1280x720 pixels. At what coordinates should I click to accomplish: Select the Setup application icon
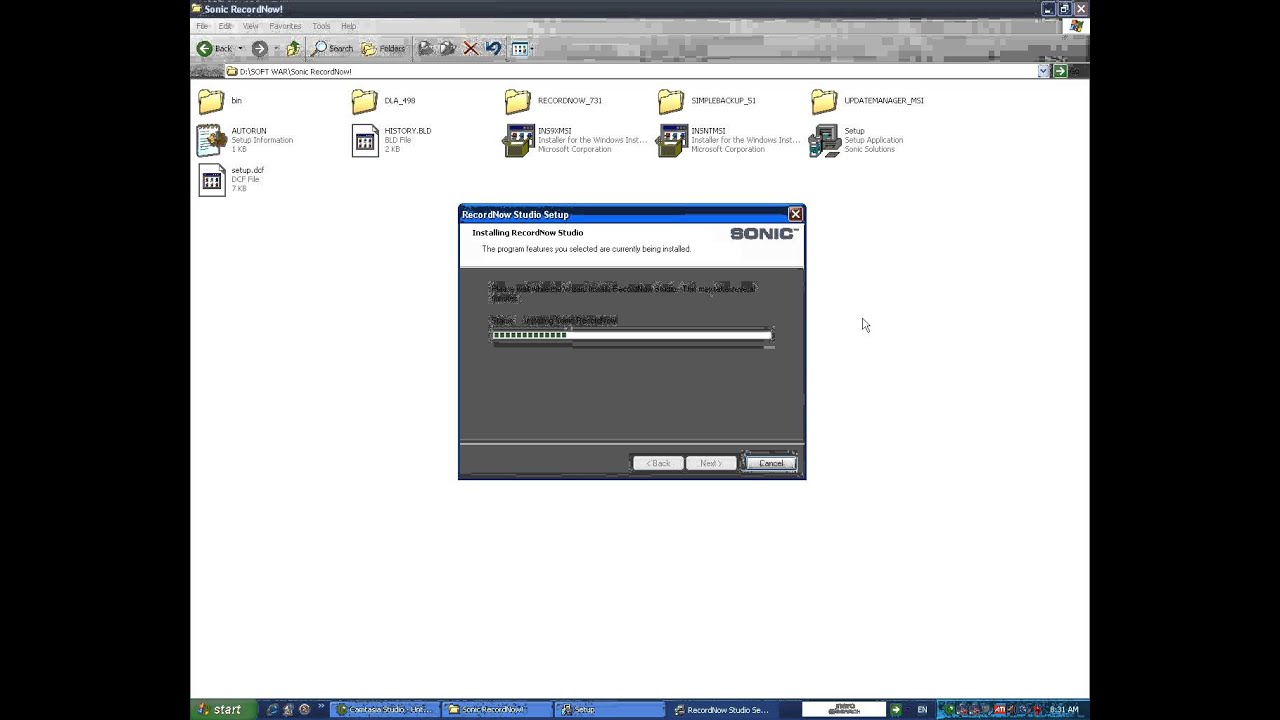point(857,140)
